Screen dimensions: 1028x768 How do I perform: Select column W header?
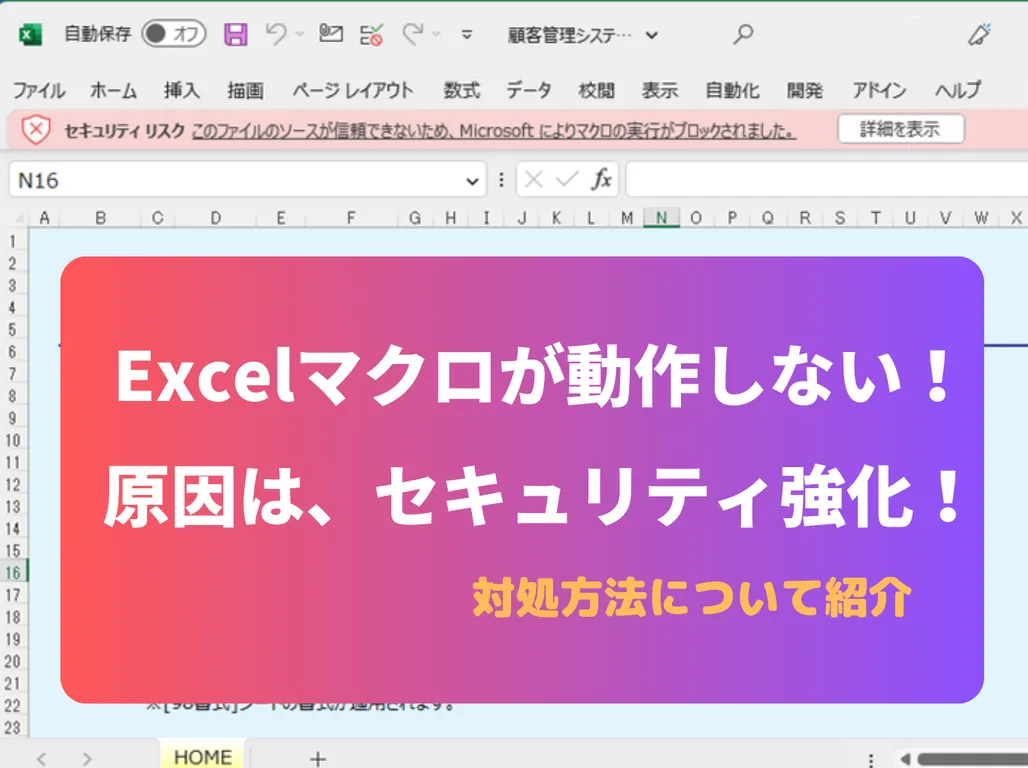click(981, 218)
